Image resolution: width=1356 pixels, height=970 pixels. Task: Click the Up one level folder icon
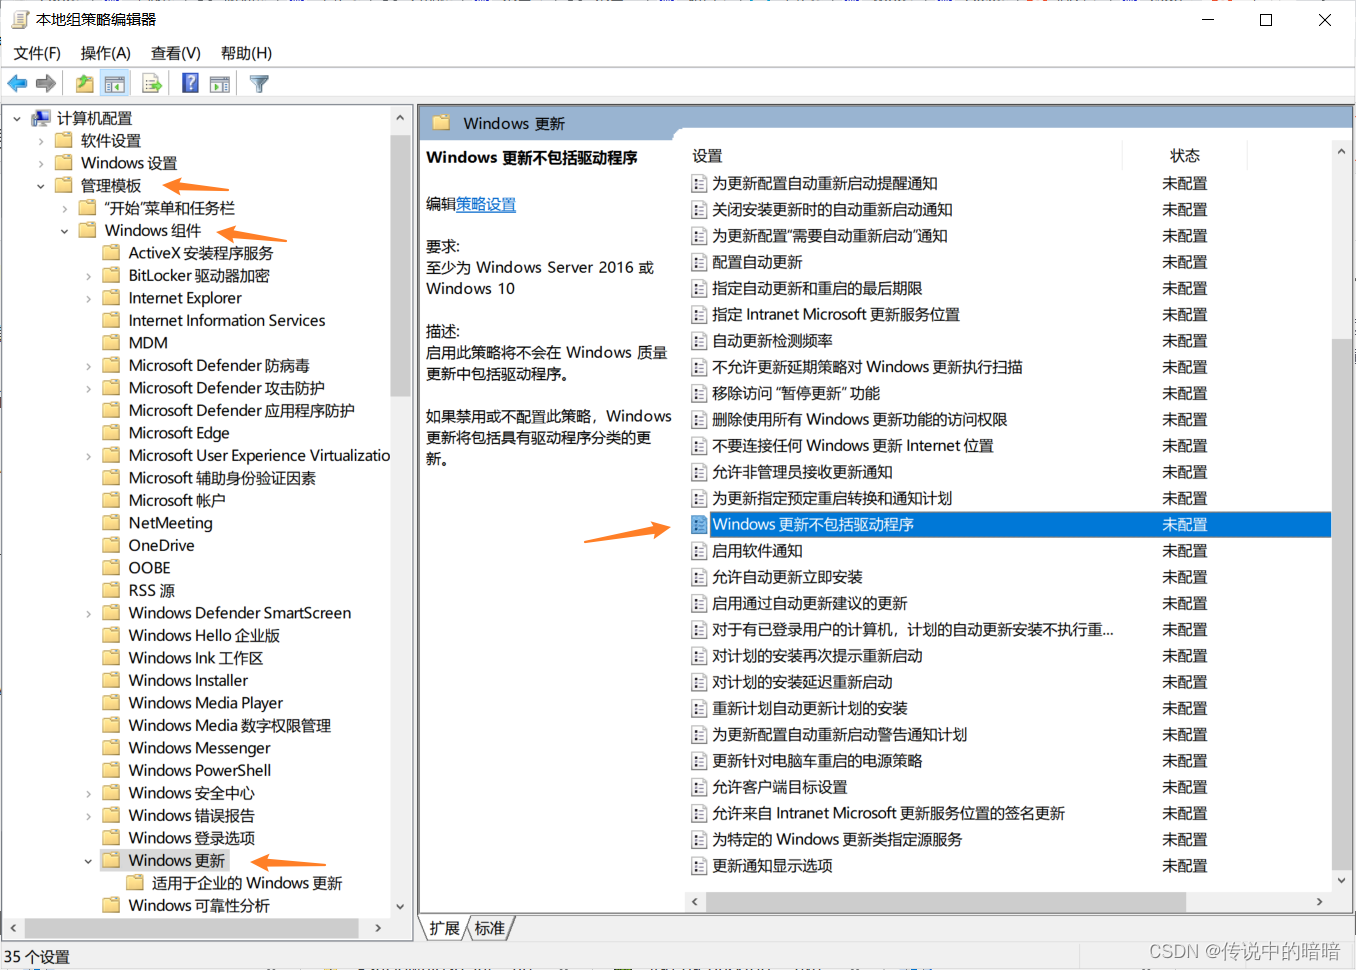click(85, 84)
